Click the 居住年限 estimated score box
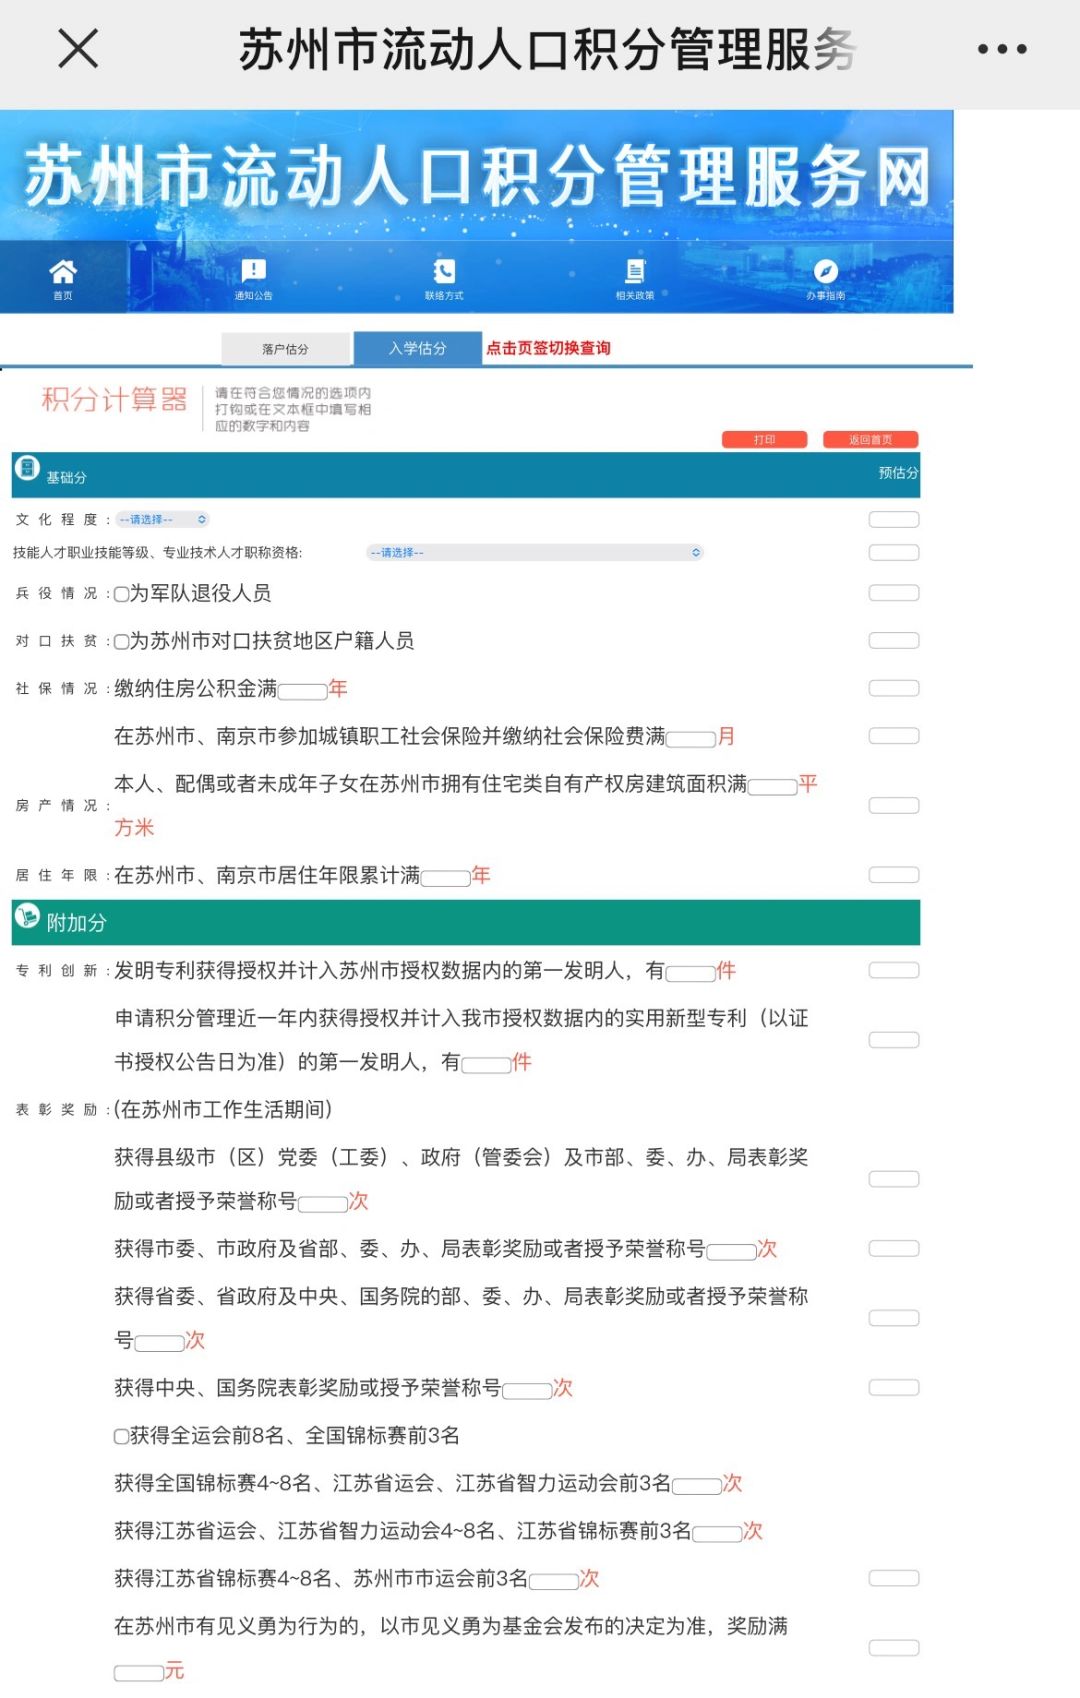This screenshot has width=1080, height=1698. [894, 875]
